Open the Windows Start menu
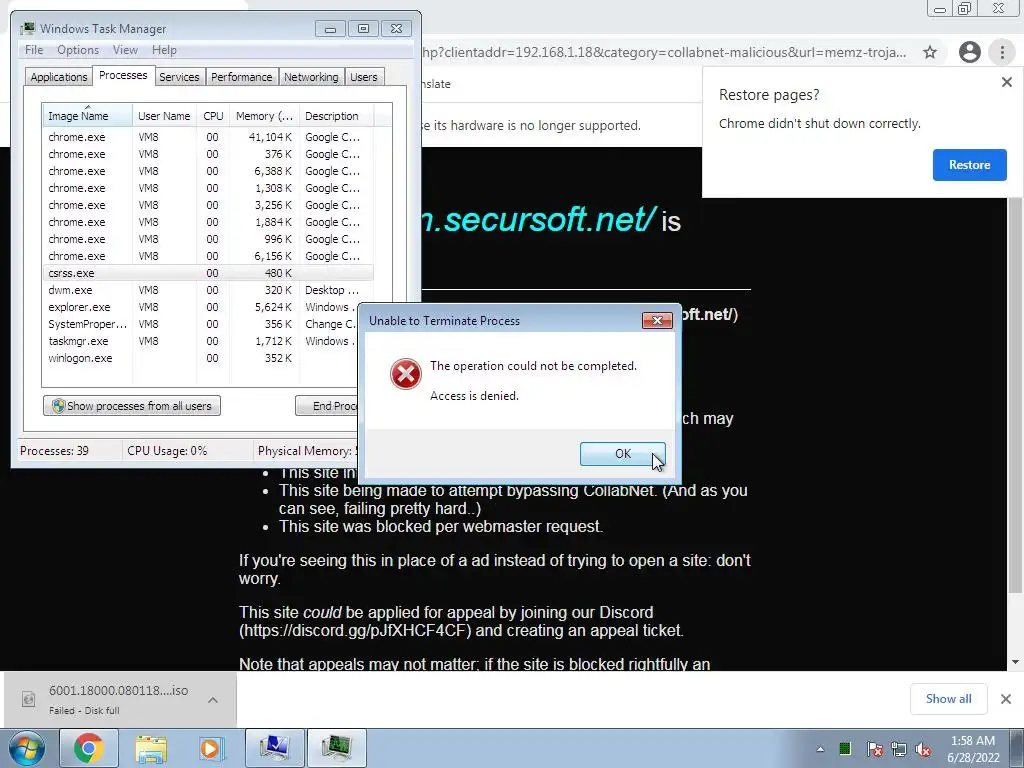The width and height of the screenshot is (1024, 768). click(x=27, y=748)
